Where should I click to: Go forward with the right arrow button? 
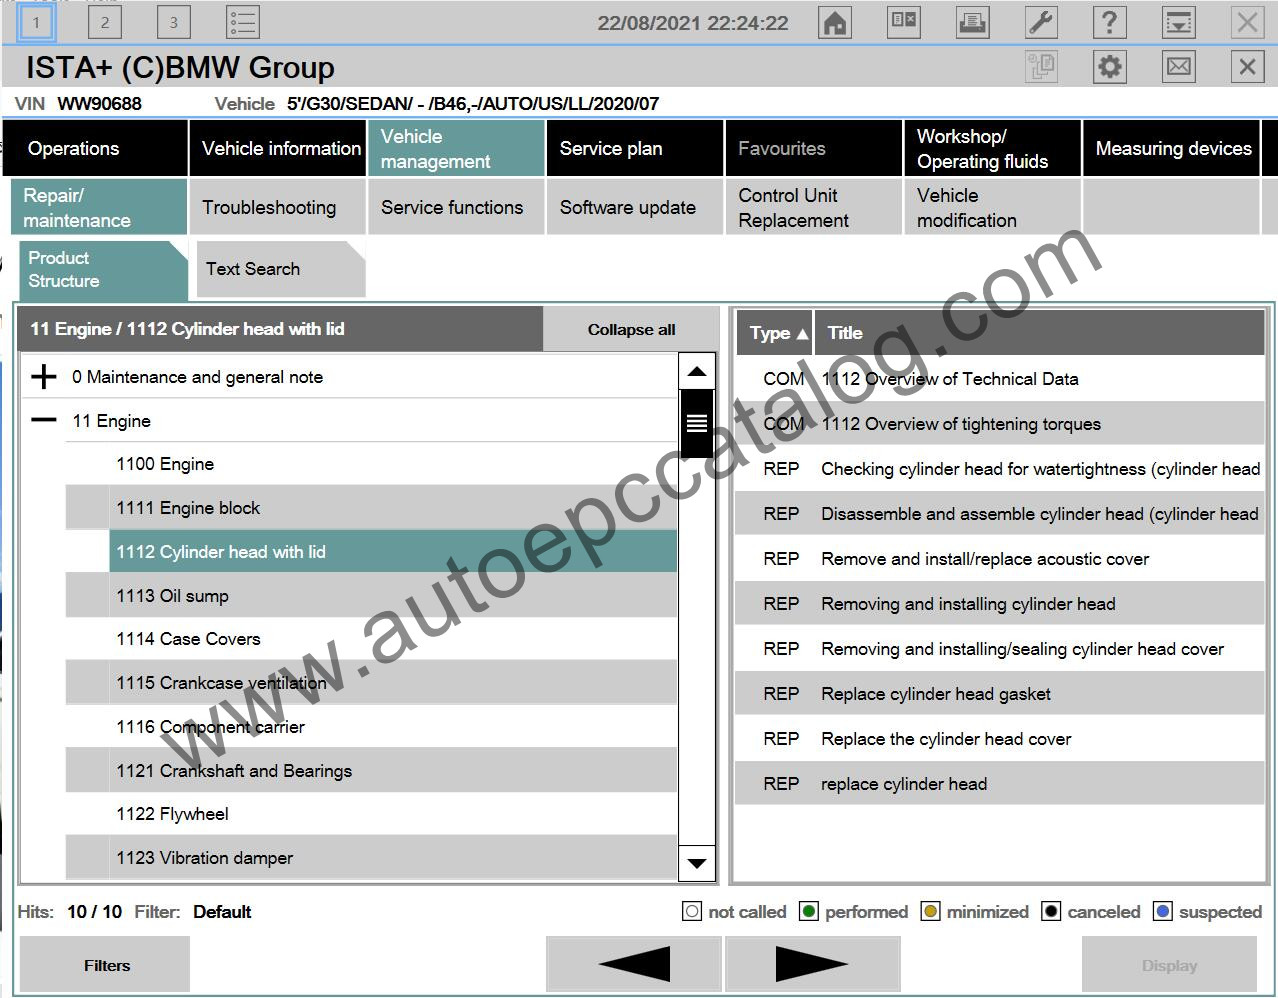point(812,965)
